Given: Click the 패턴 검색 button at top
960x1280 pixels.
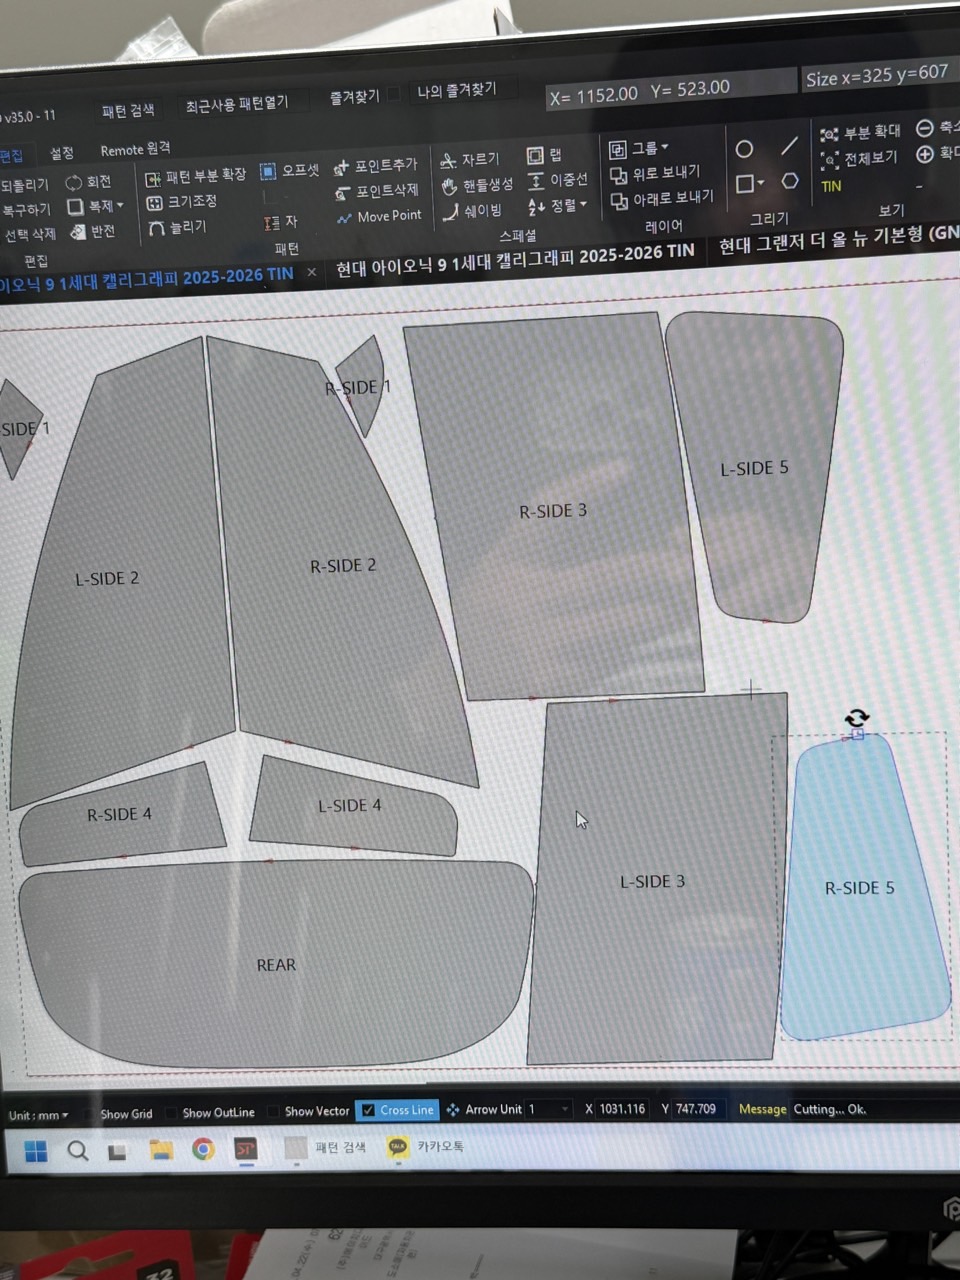Looking at the screenshot, I should 128,111.
